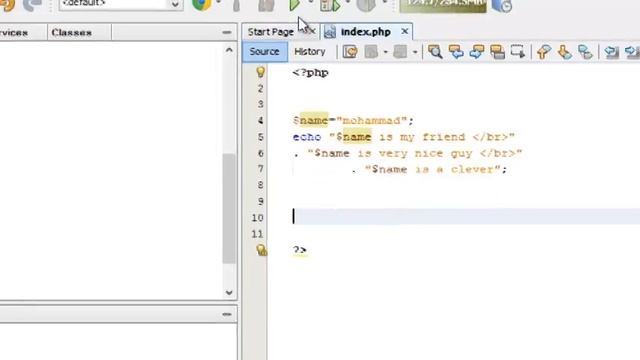Click the Clean and Build icon

[x=266, y=5]
